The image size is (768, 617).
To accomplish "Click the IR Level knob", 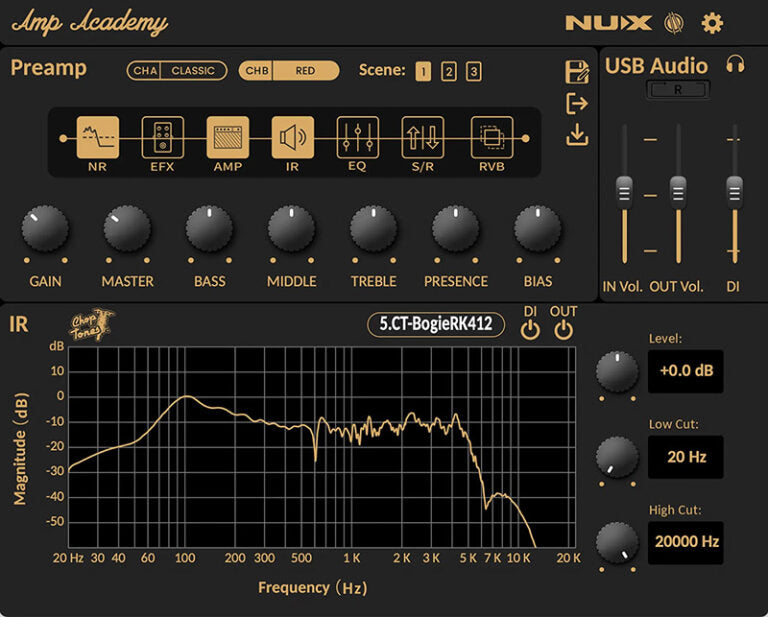I will 617,371.
